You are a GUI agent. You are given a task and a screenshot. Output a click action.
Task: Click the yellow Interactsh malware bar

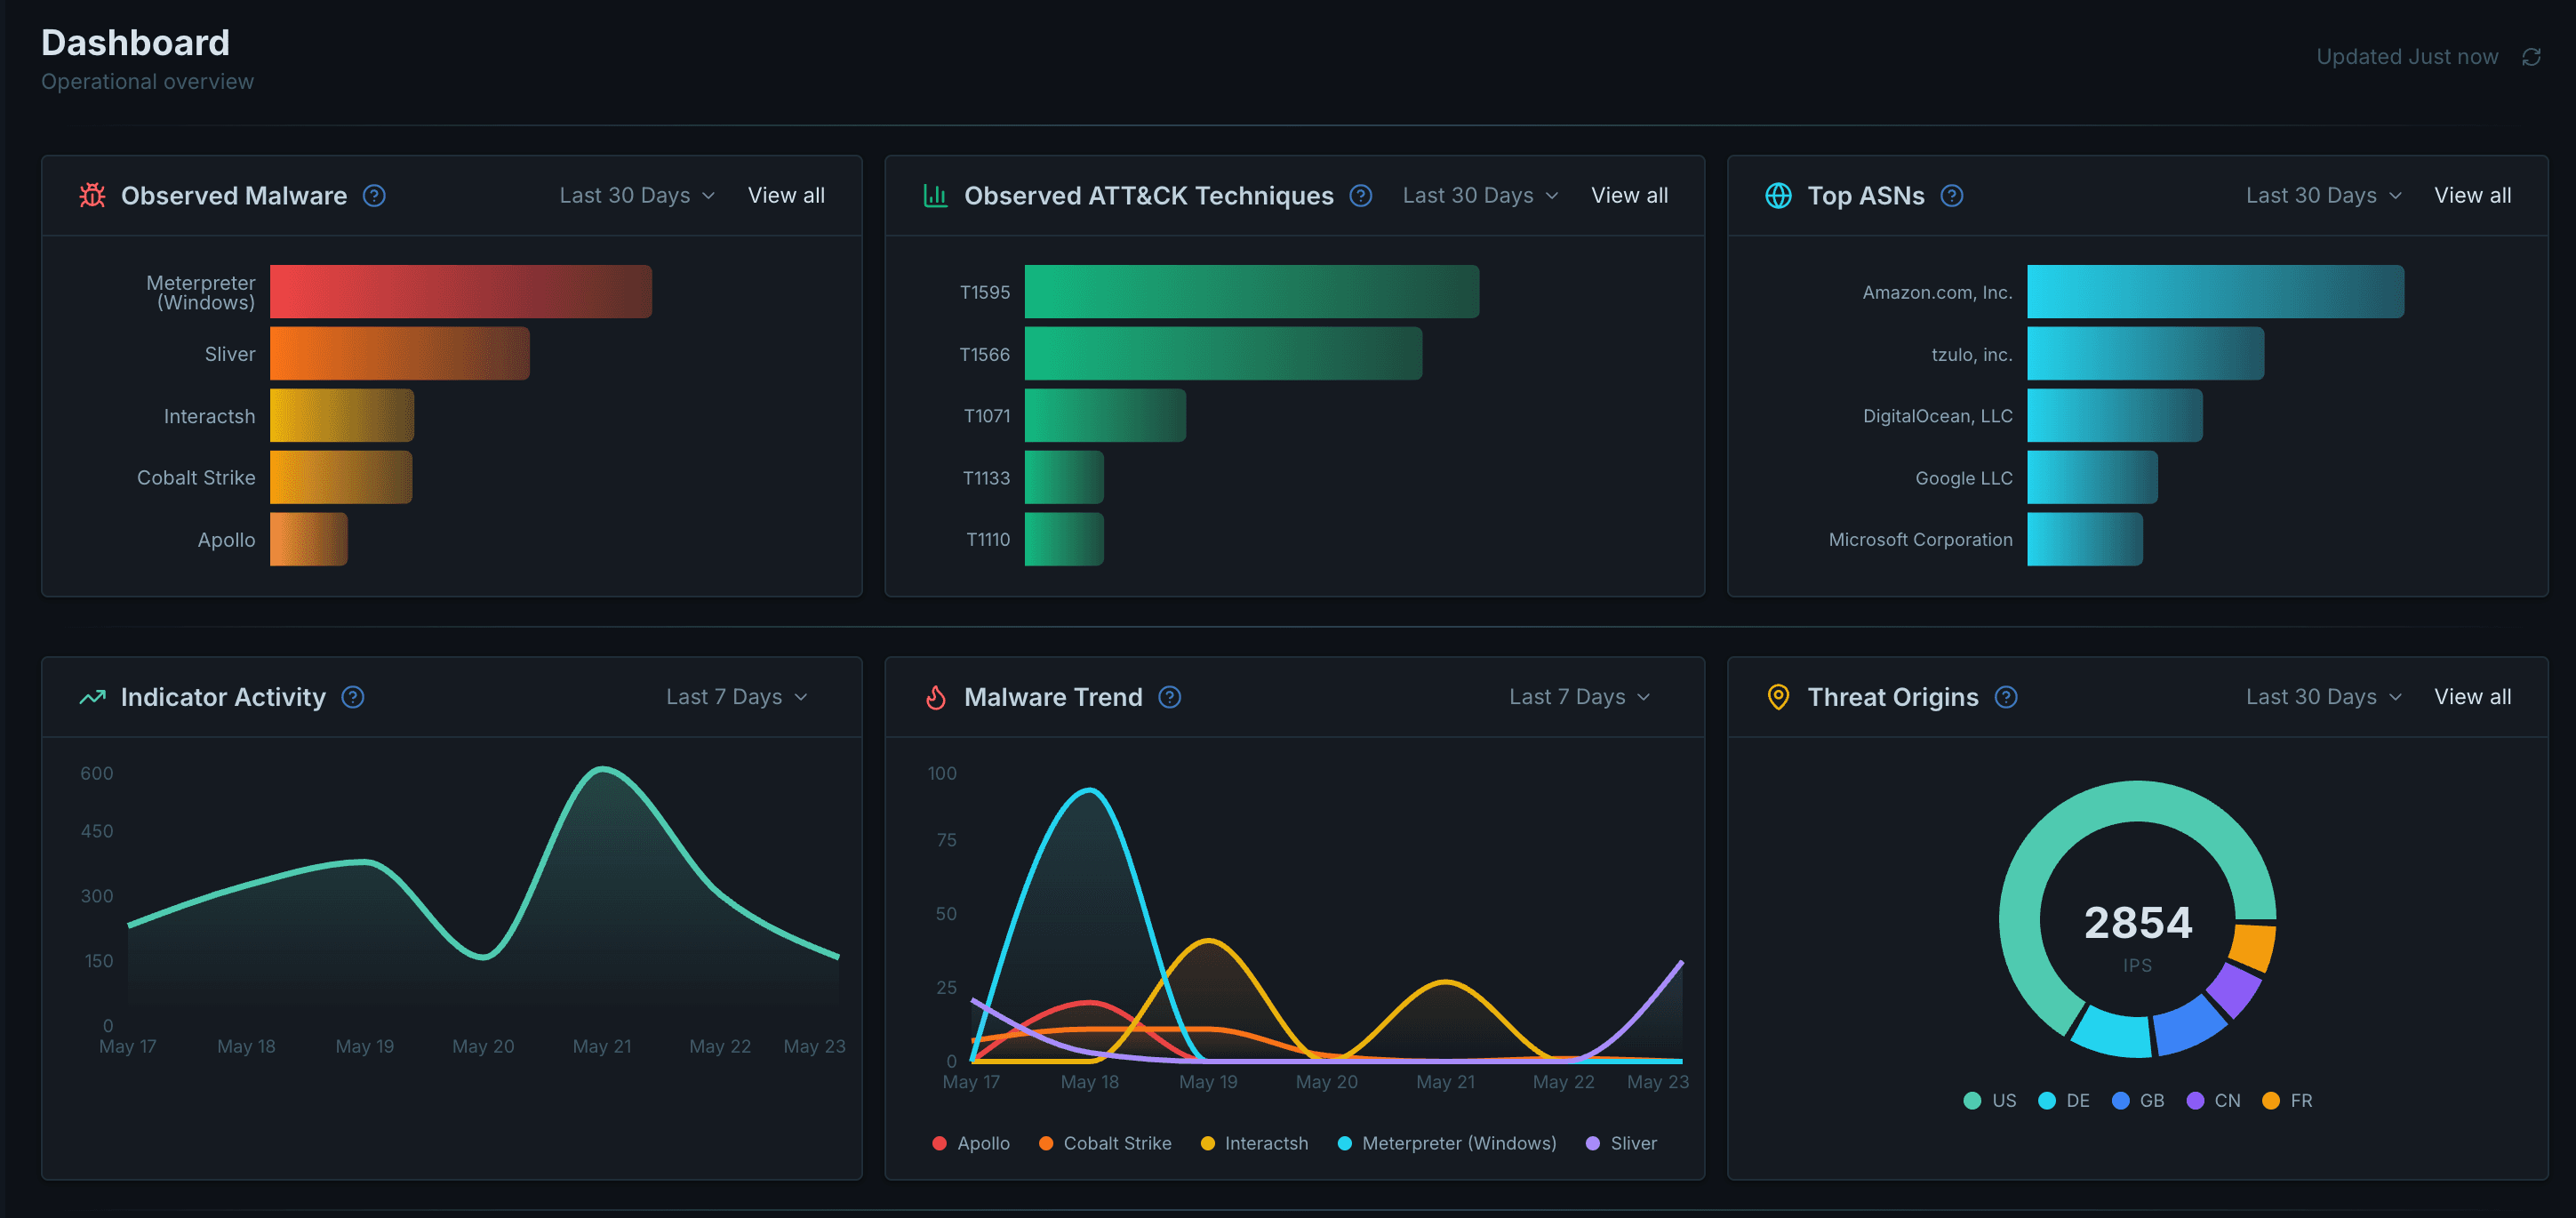(x=342, y=415)
